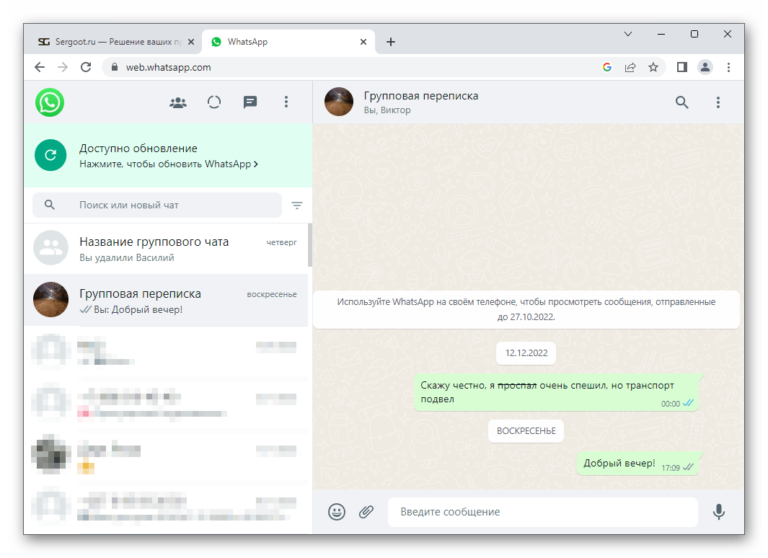Open the Communities icon in the sidebar header
This screenshot has height=558, width=768.
click(178, 102)
